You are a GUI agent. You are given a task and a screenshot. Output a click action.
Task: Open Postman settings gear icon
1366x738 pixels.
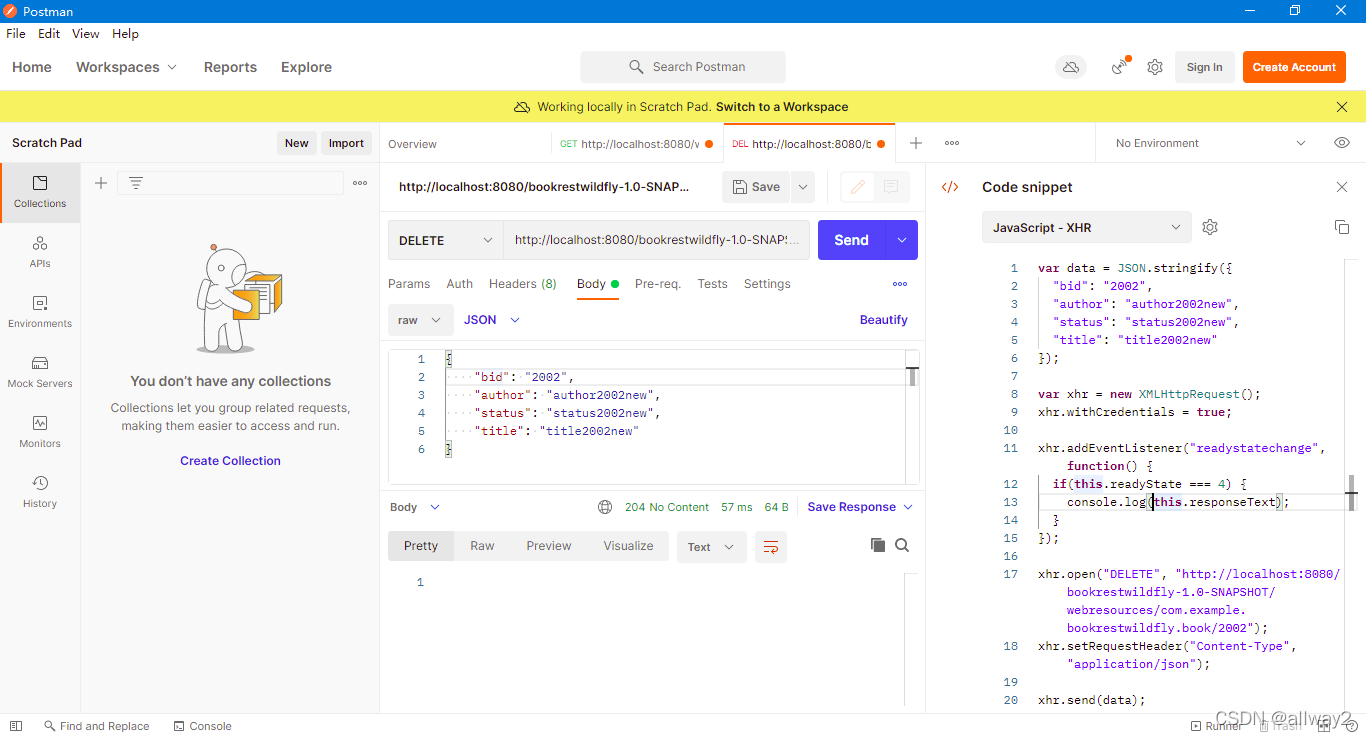coord(1155,67)
